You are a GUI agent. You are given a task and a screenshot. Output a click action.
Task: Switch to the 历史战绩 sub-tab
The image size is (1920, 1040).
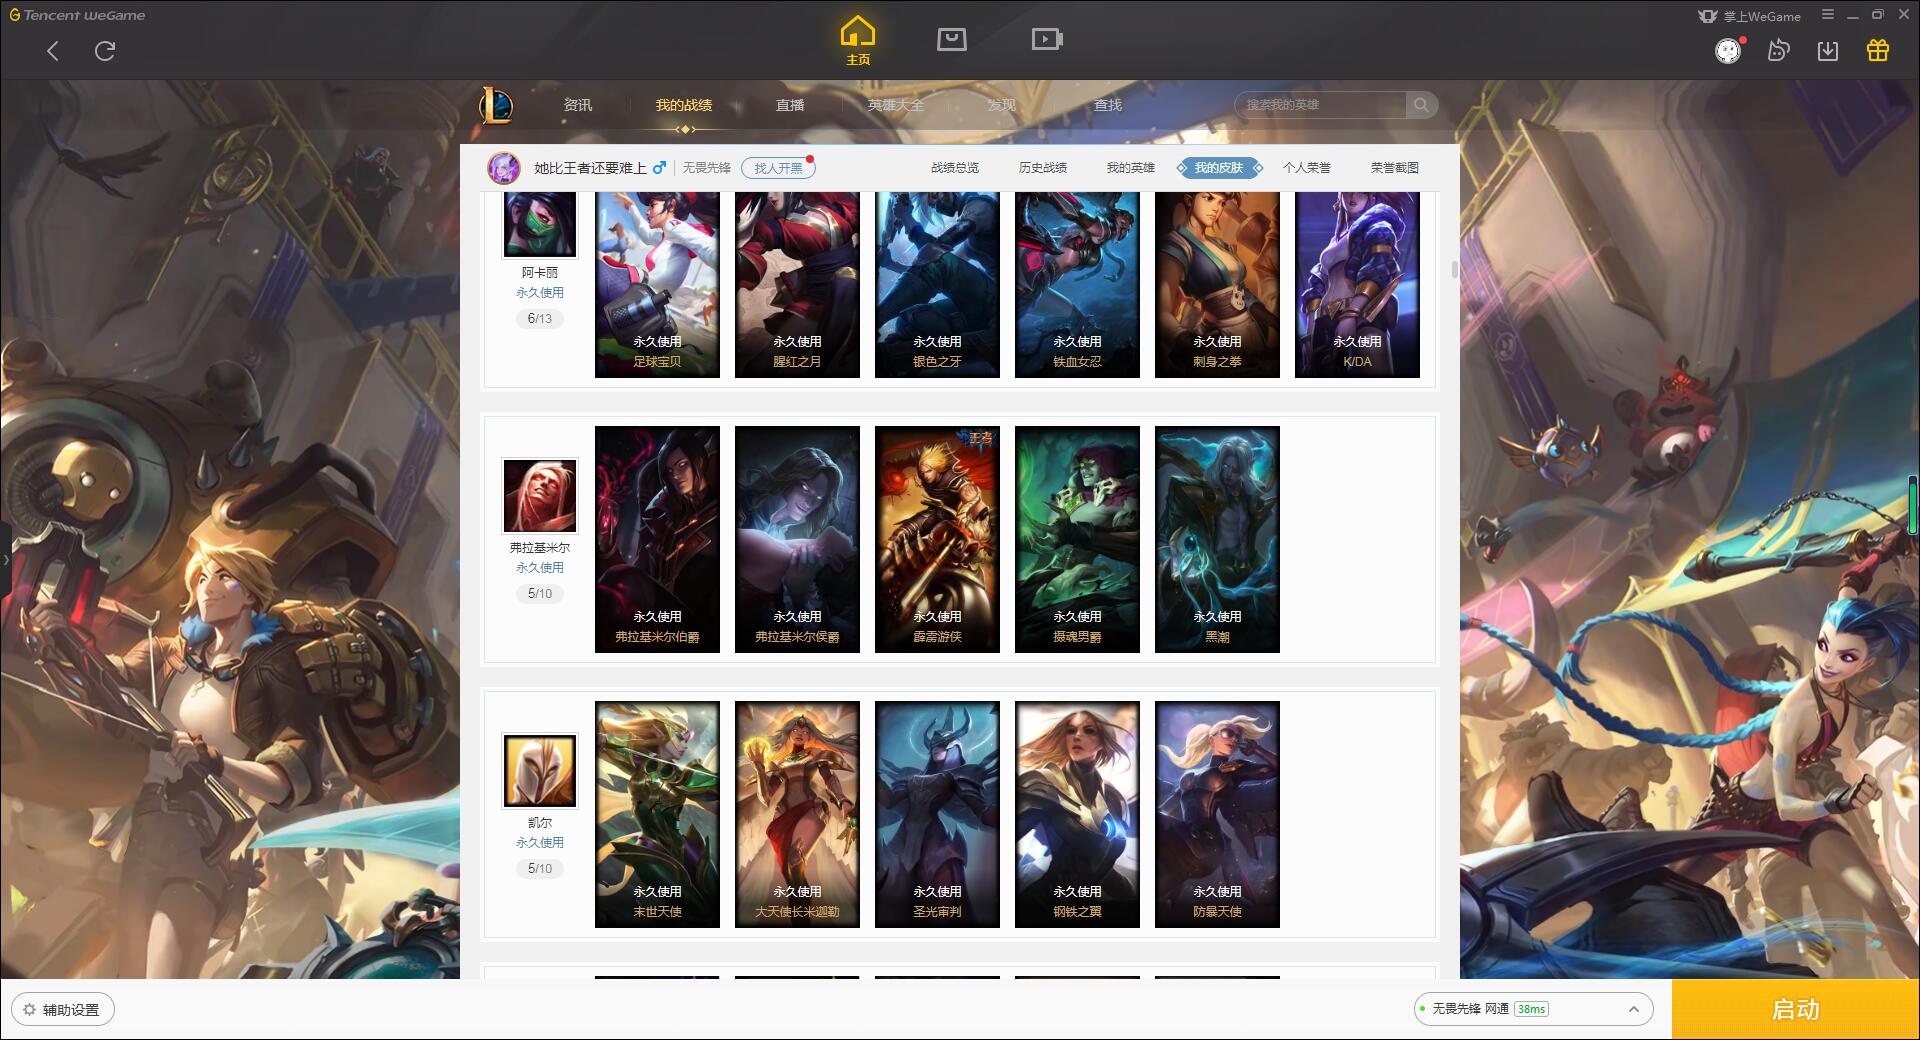coord(1043,168)
